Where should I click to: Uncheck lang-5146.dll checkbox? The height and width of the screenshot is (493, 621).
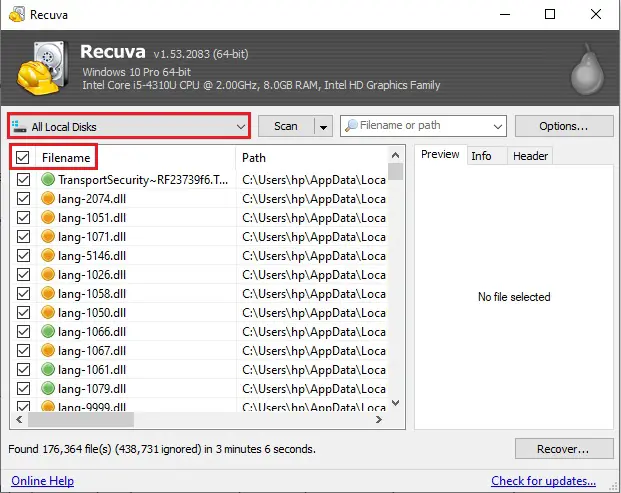pyautogui.click(x=23, y=255)
